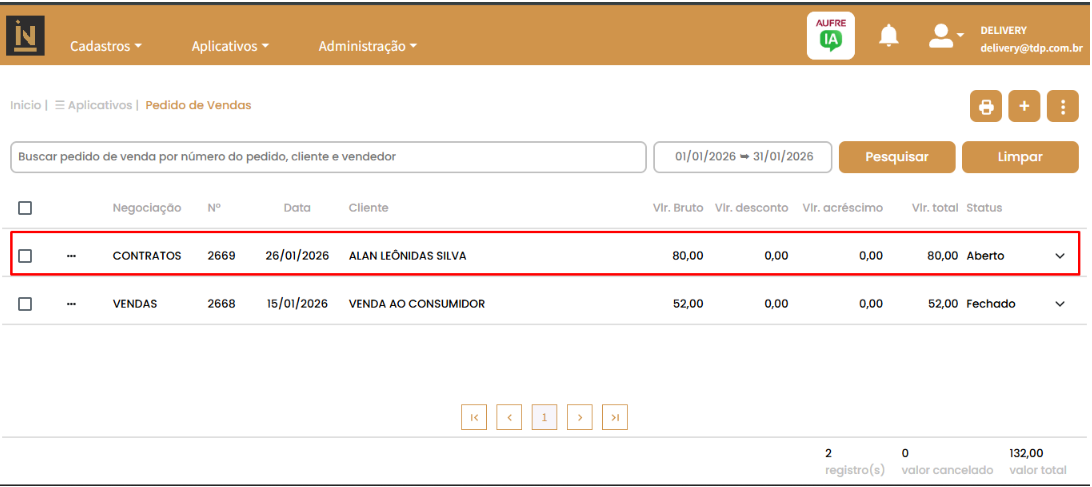
Task: Open the user account dropdown
Action: [945, 37]
